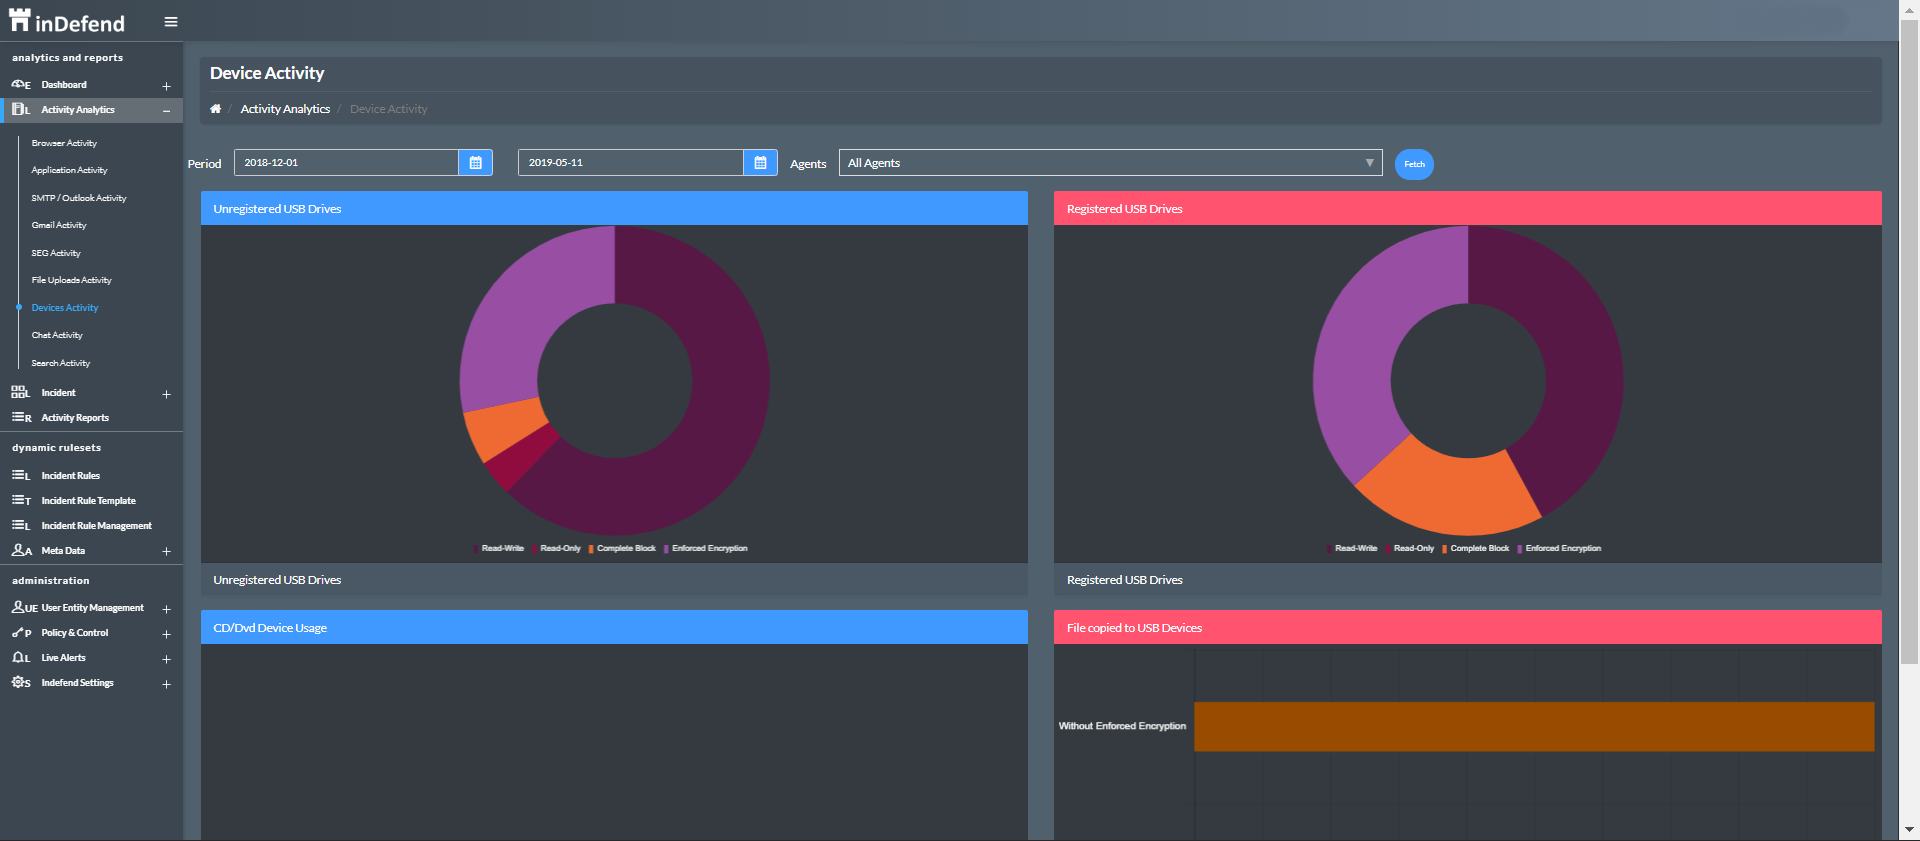Click the Indefend Settings gear icon
The width and height of the screenshot is (1920, 841).
click(x=20, y=683)
